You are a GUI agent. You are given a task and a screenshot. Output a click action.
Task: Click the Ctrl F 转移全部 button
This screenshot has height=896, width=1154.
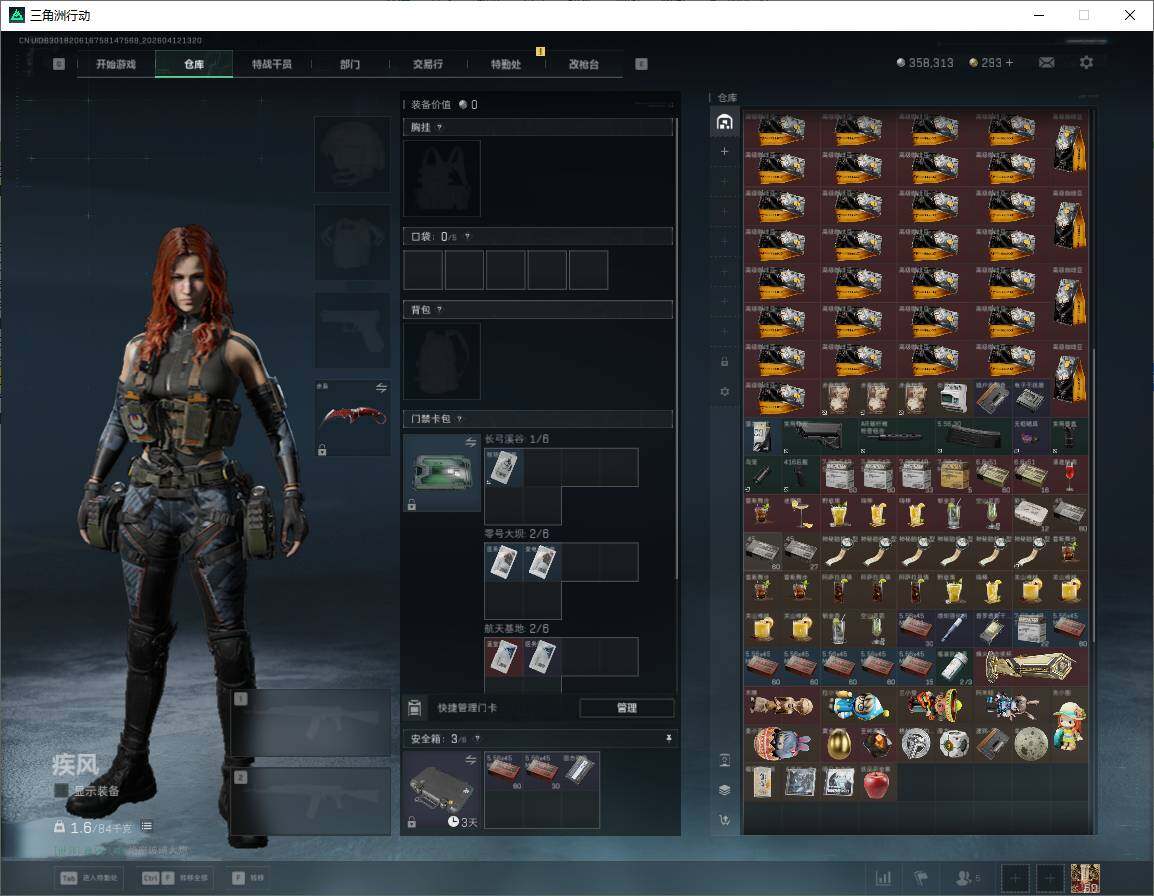coord(177,878)
